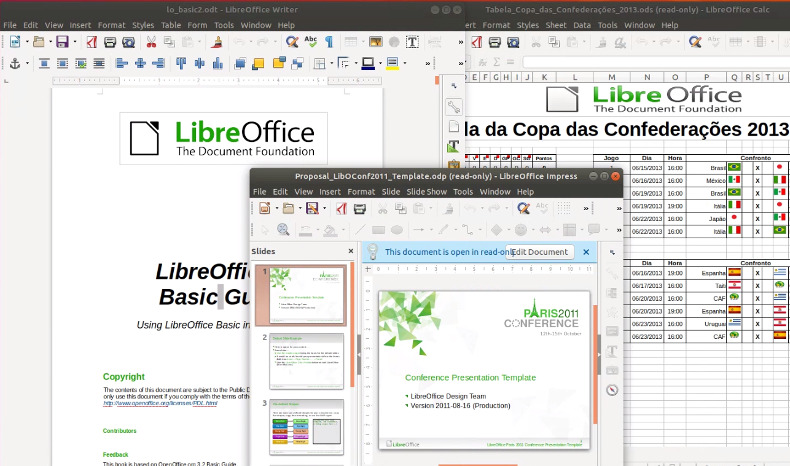Click the Cut scissors icon in Writer

151,42
